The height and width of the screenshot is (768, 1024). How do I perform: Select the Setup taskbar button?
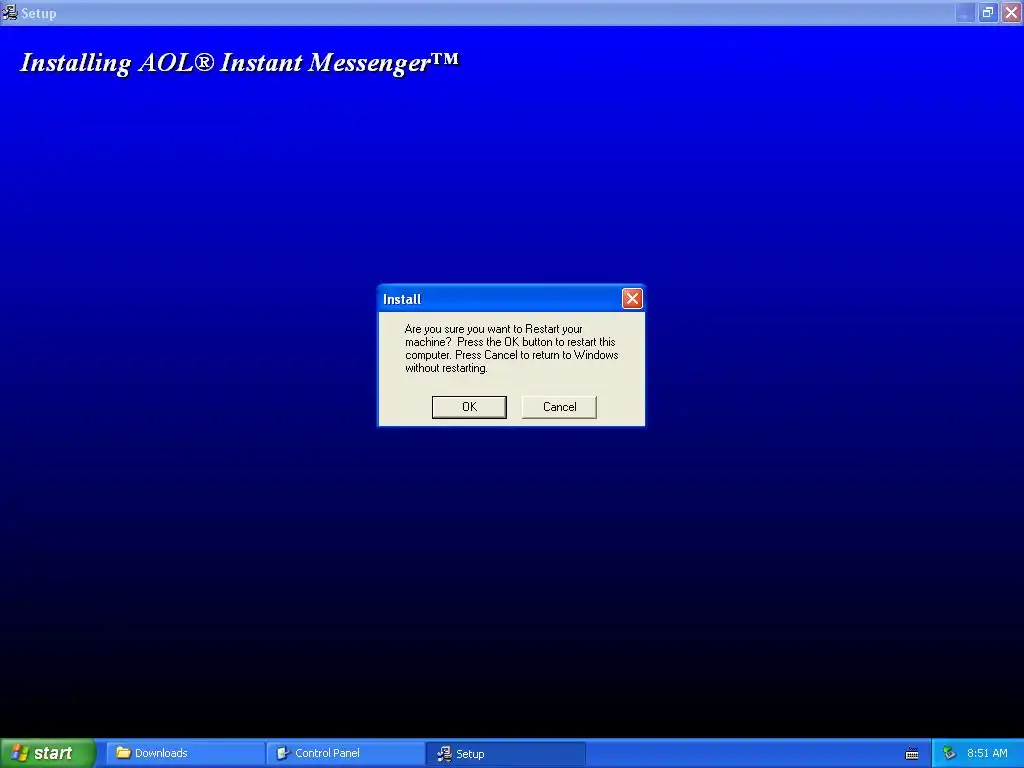506,753
